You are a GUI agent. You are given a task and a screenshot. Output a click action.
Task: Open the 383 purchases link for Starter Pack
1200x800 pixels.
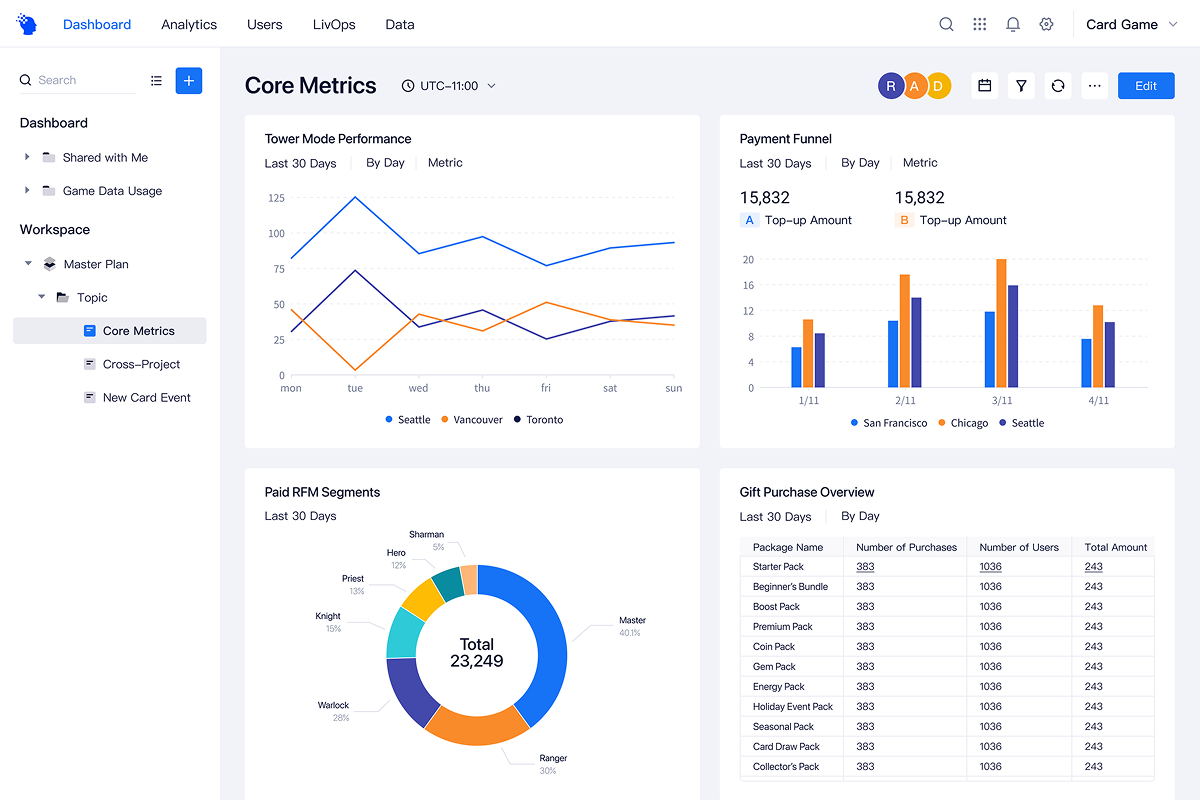[862, 566]
